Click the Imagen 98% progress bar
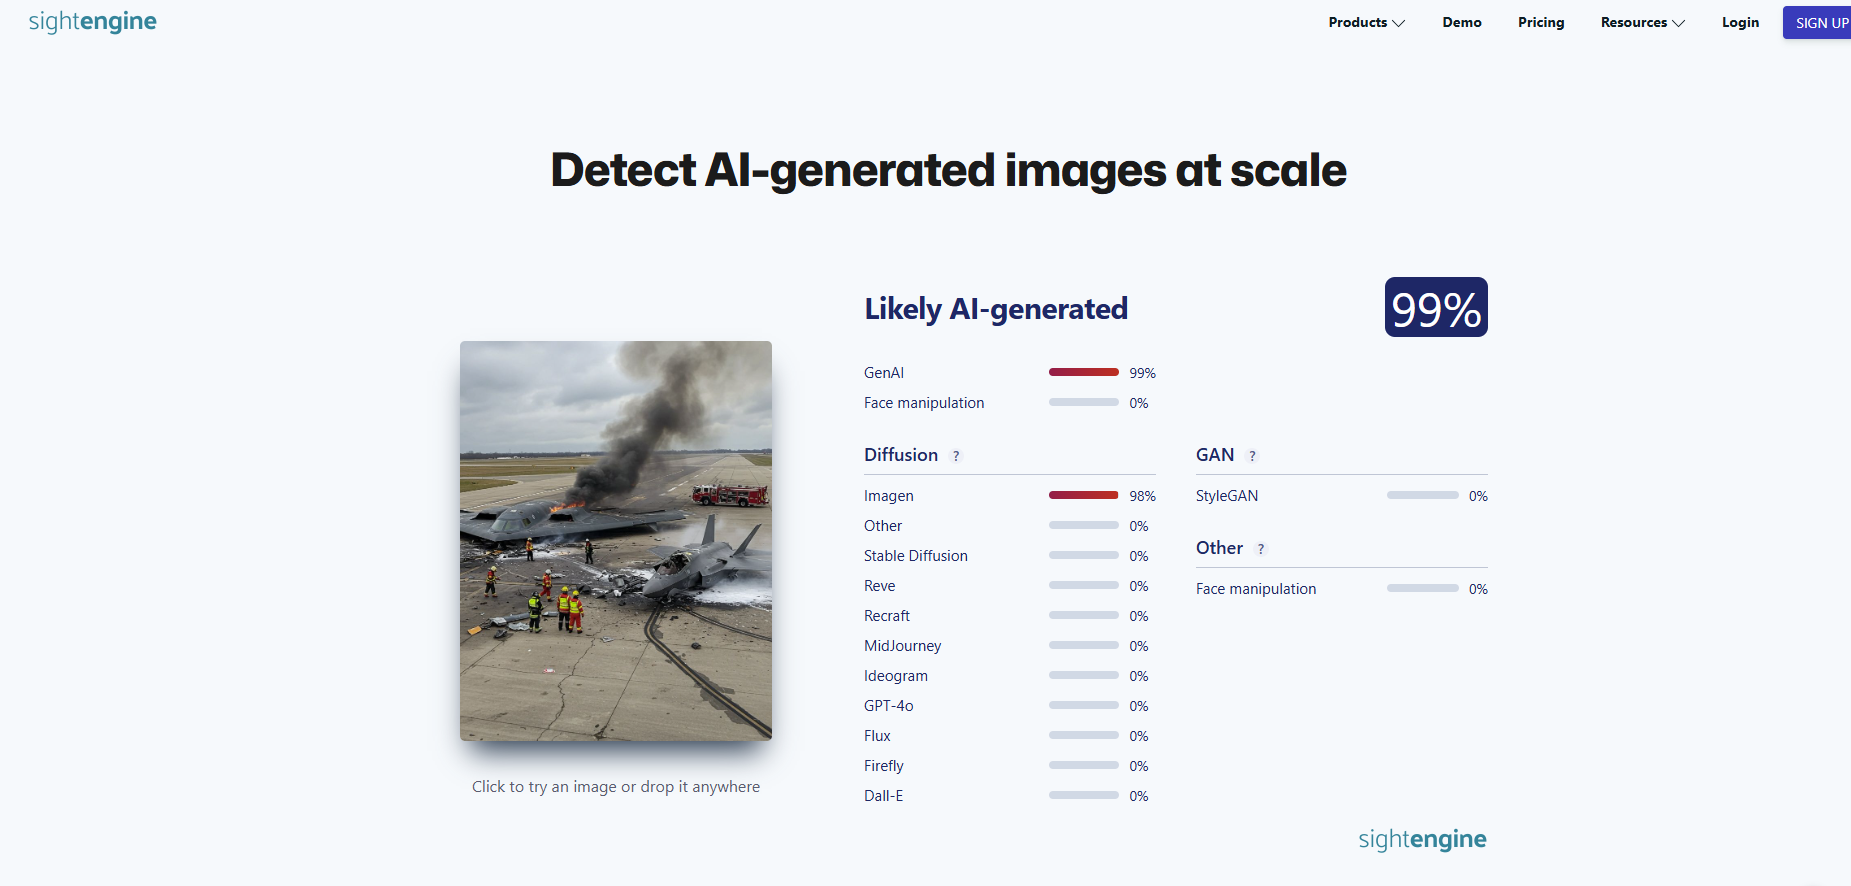Image resolution: width=1851 pixels, height=886 pixels. 1084,495
